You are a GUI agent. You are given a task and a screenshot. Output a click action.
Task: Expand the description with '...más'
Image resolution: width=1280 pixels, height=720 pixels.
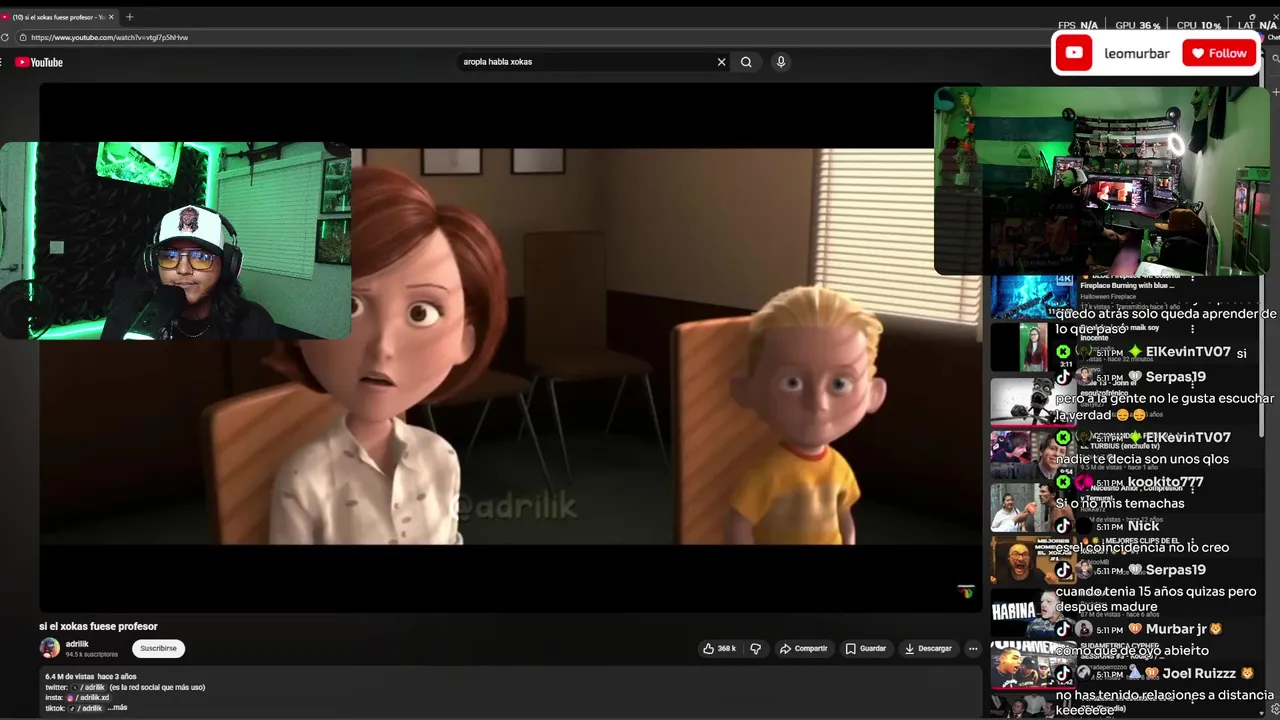tap(117, 707)
